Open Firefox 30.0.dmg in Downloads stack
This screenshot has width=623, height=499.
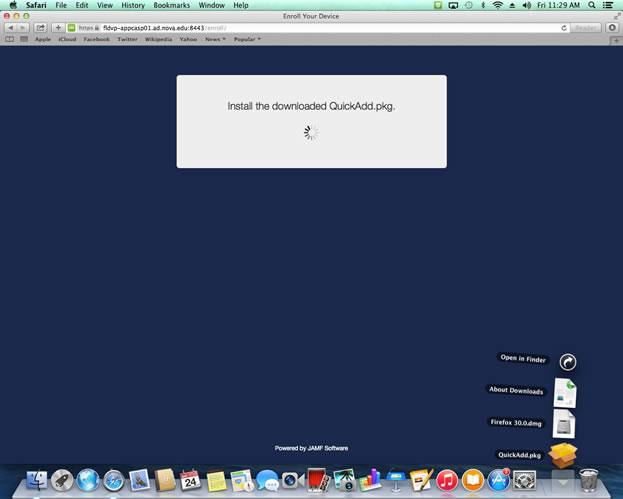tap(564, 423)
